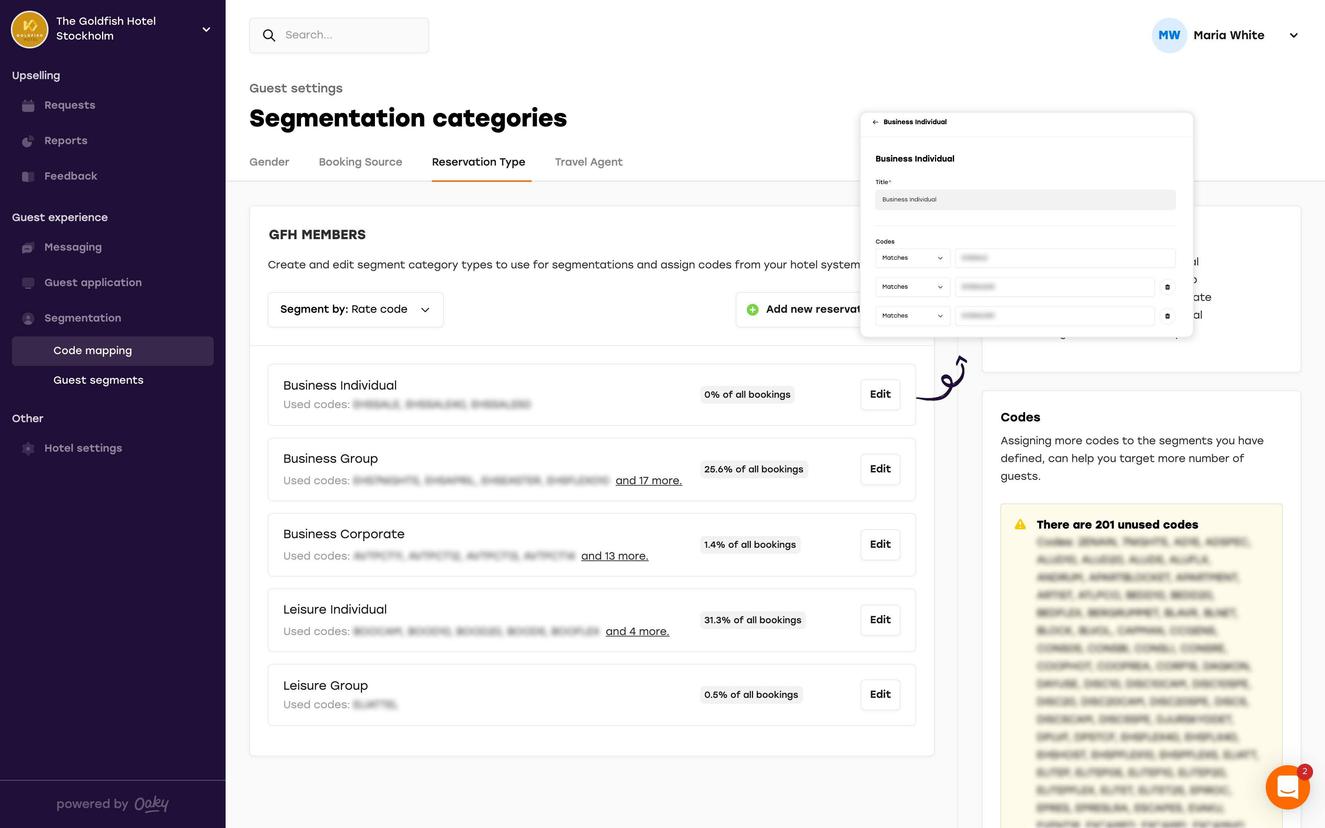
Task: Click the Messaging icon in sidebar
Action: point(28,247)
